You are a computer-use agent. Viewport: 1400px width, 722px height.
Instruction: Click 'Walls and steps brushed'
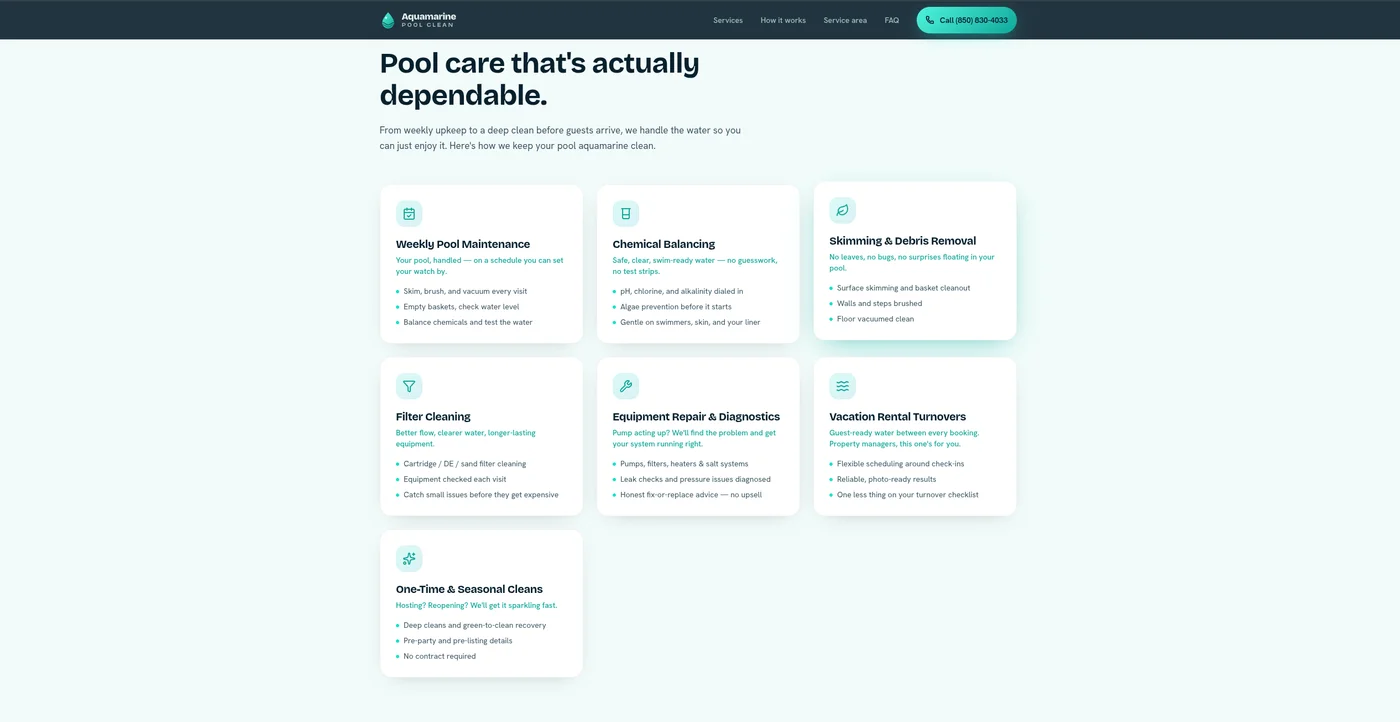click(x=880, y=303)
